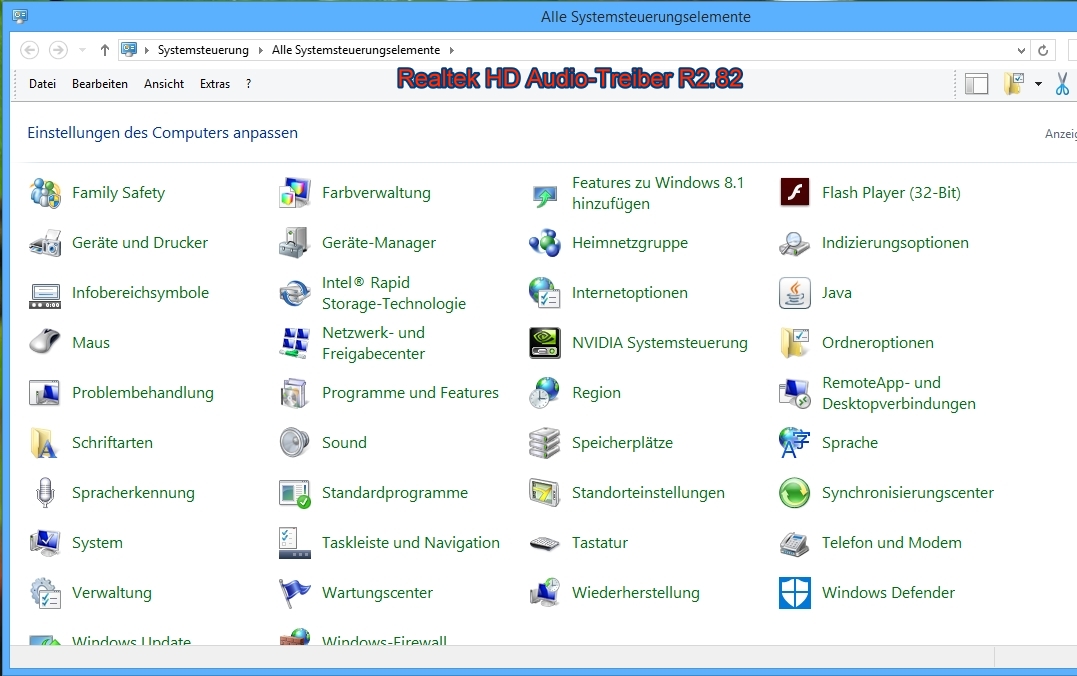1077x676 pixels.
Task: Open the Features zu Windows 8.1 hinzufügen link
Action: point(658,193)
